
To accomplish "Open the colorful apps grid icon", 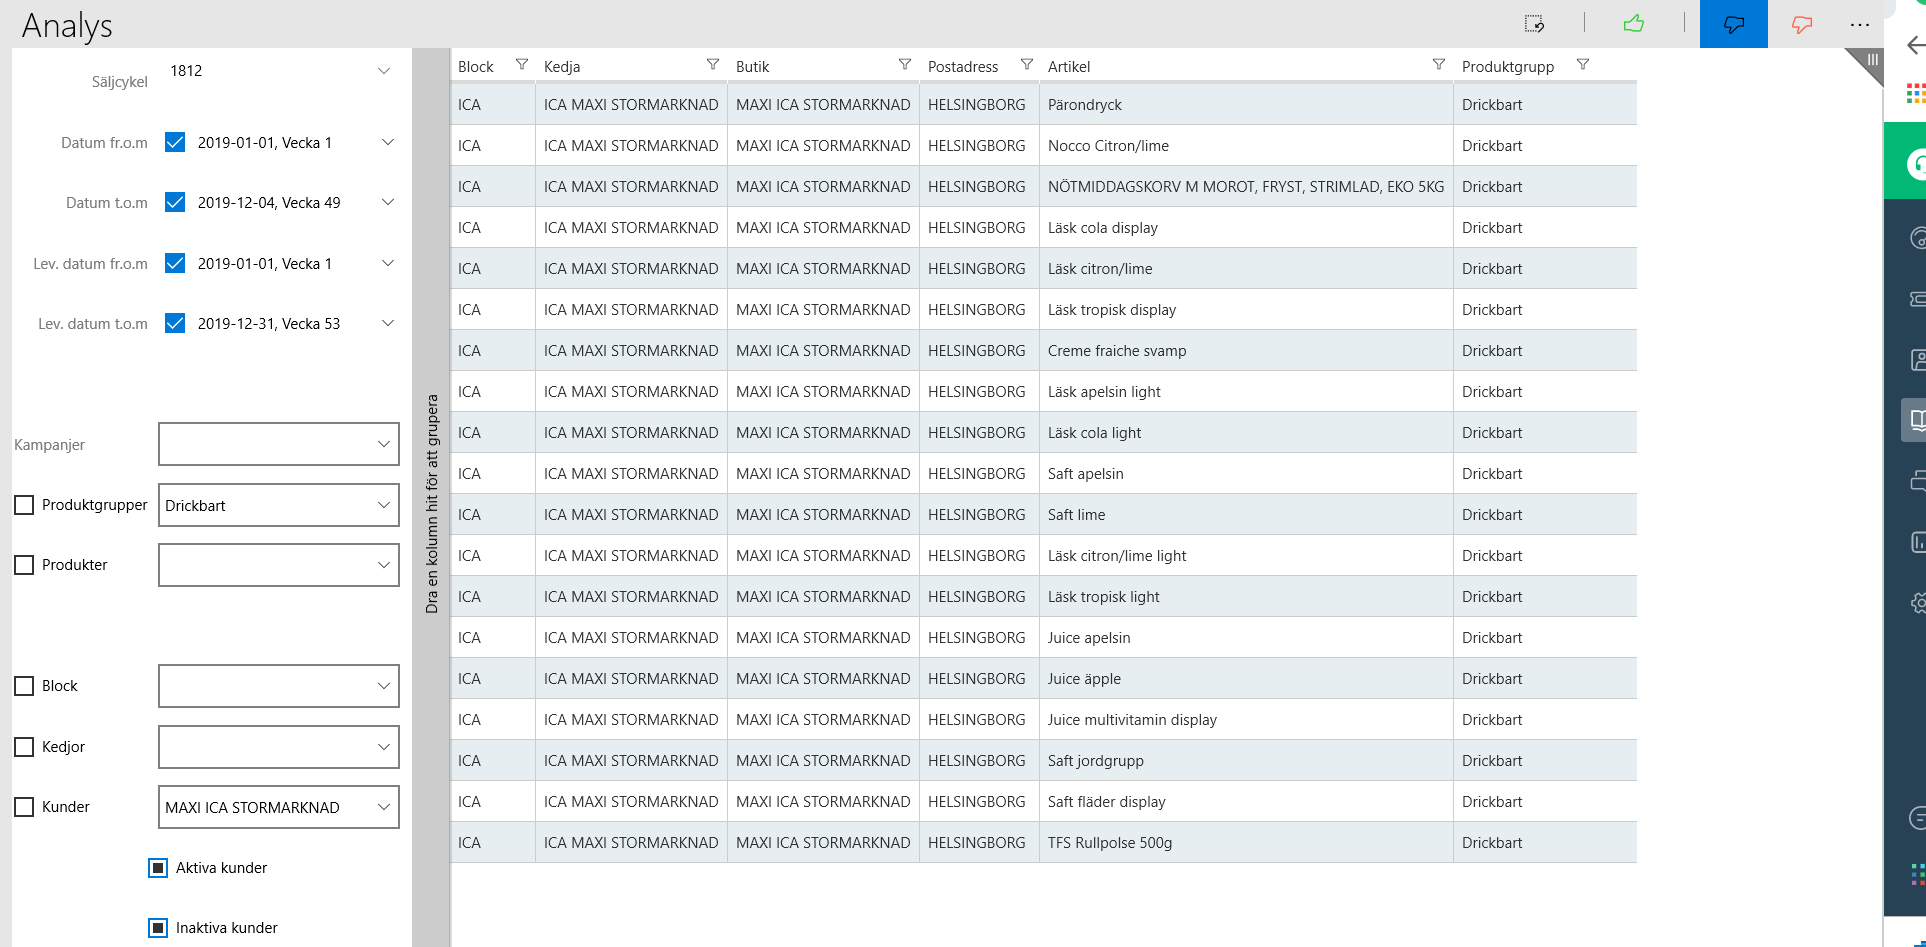I will (1916, 93).
